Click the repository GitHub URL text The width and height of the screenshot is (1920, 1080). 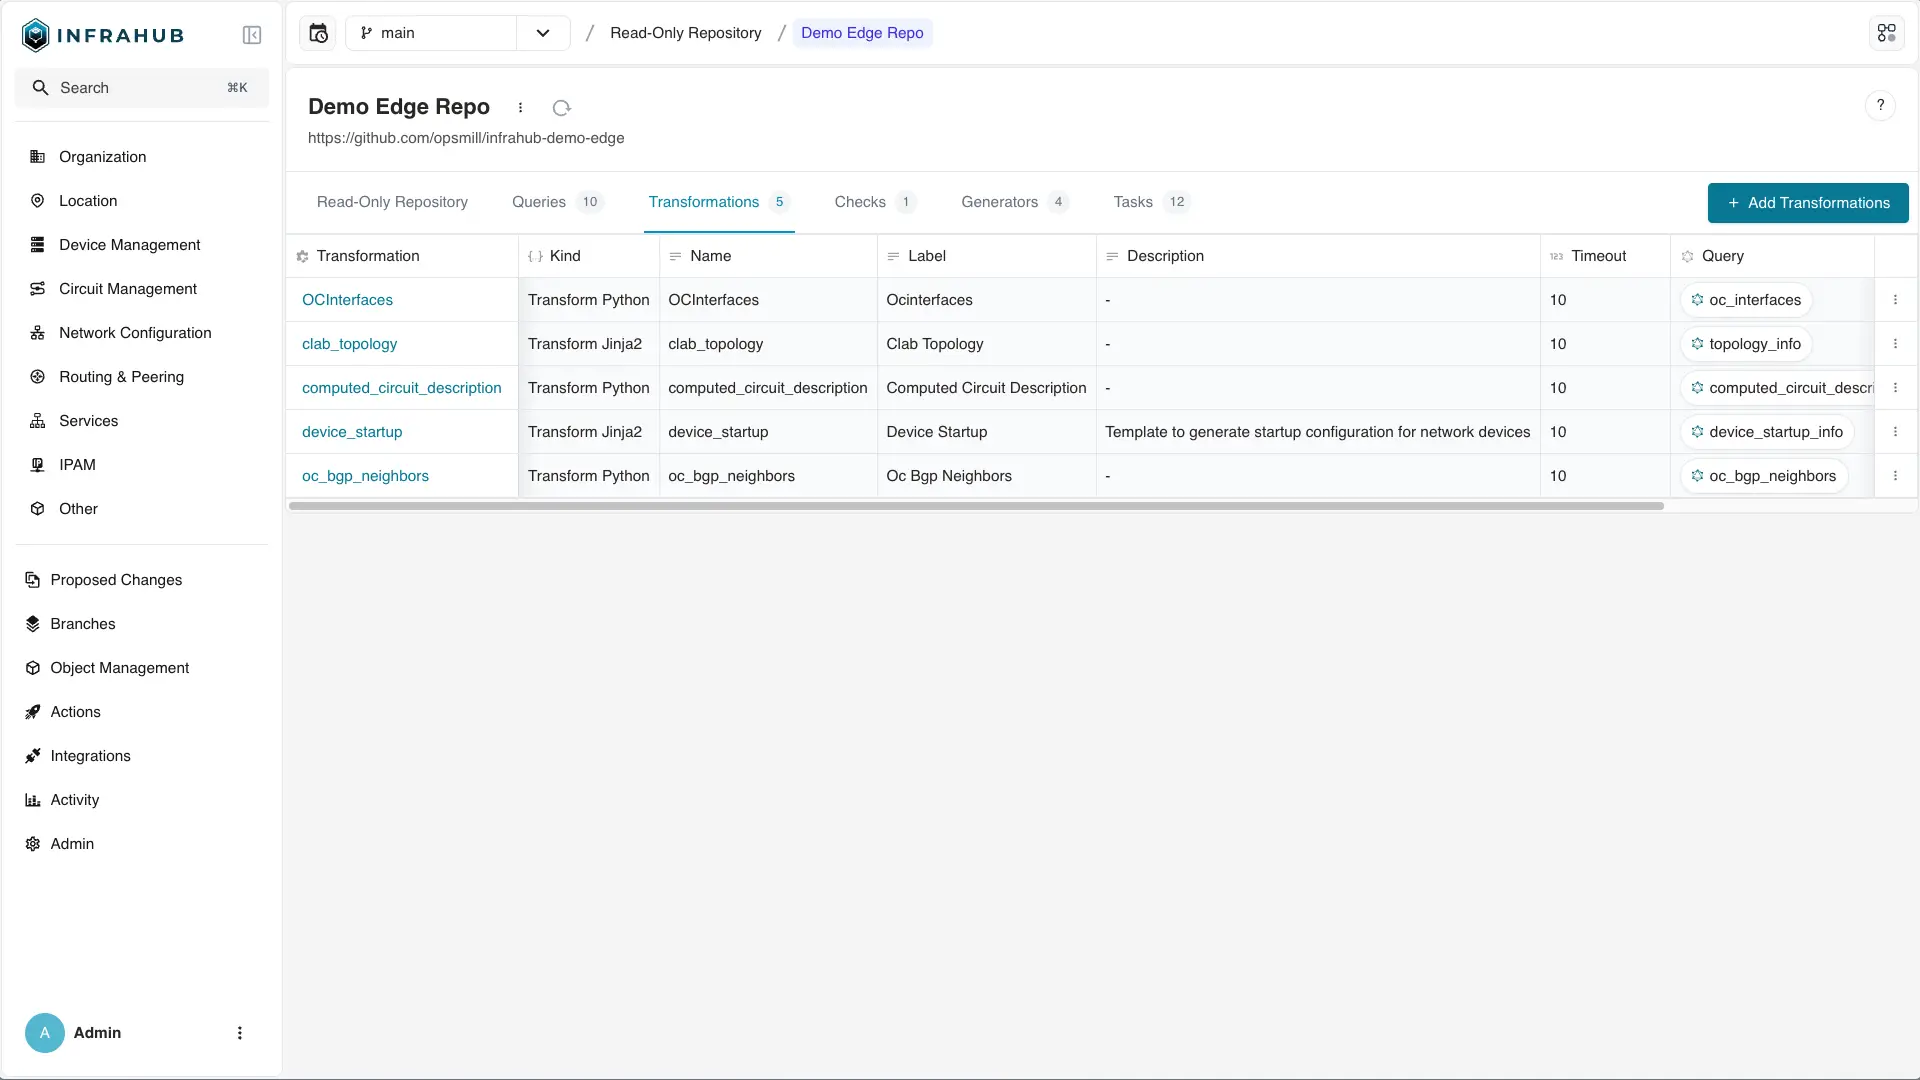pos(466,138)
